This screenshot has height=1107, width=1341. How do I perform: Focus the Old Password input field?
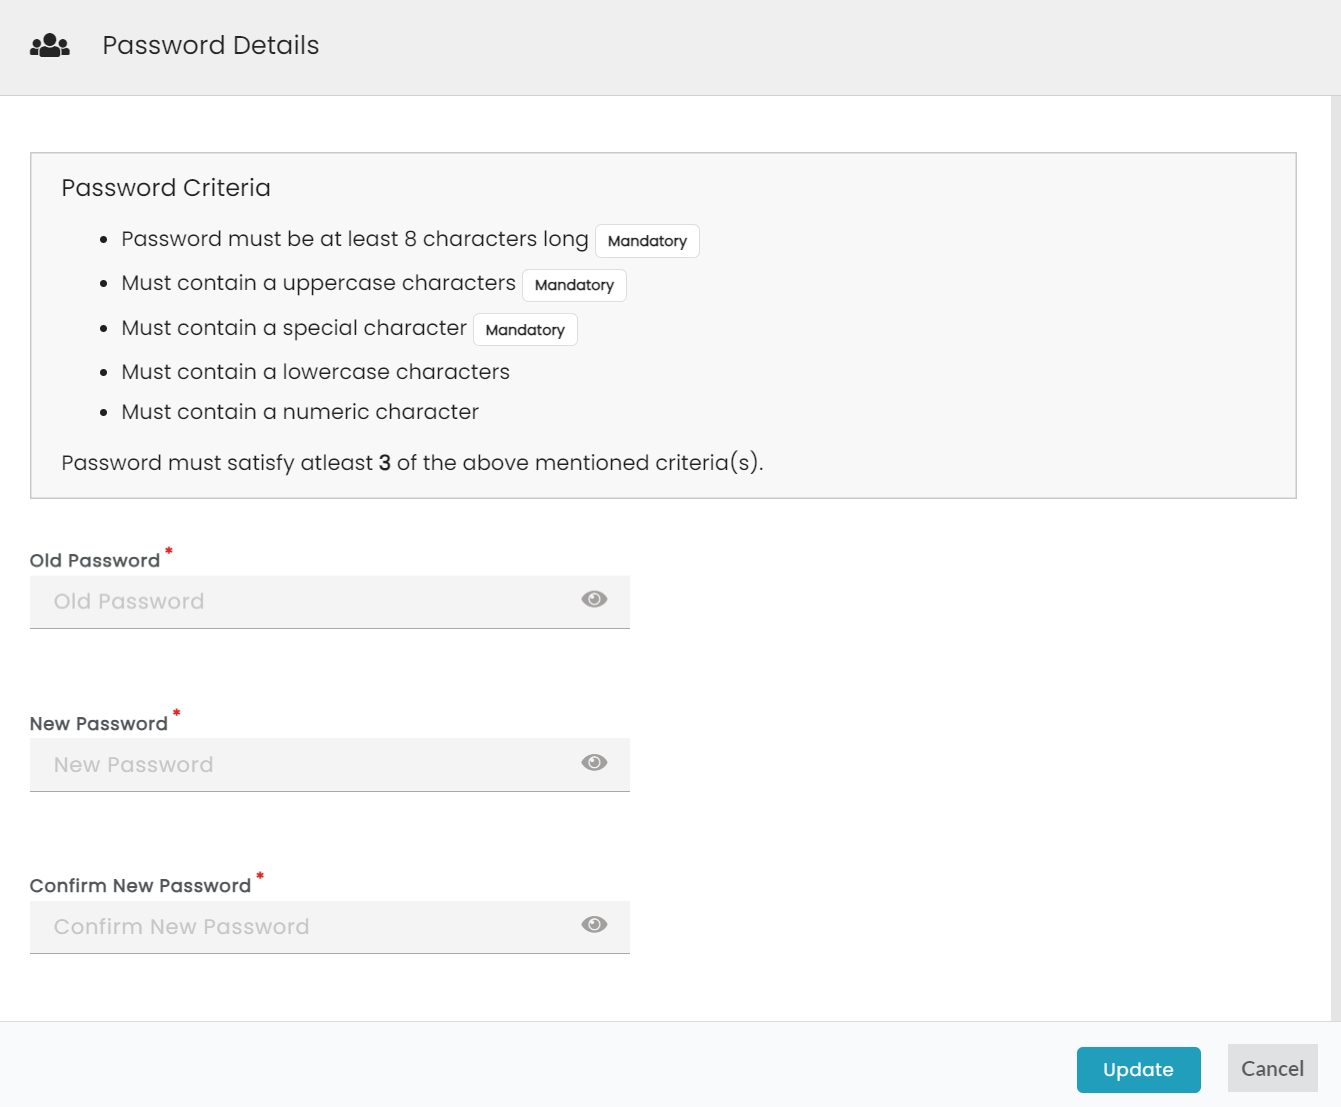coord(300,602)
